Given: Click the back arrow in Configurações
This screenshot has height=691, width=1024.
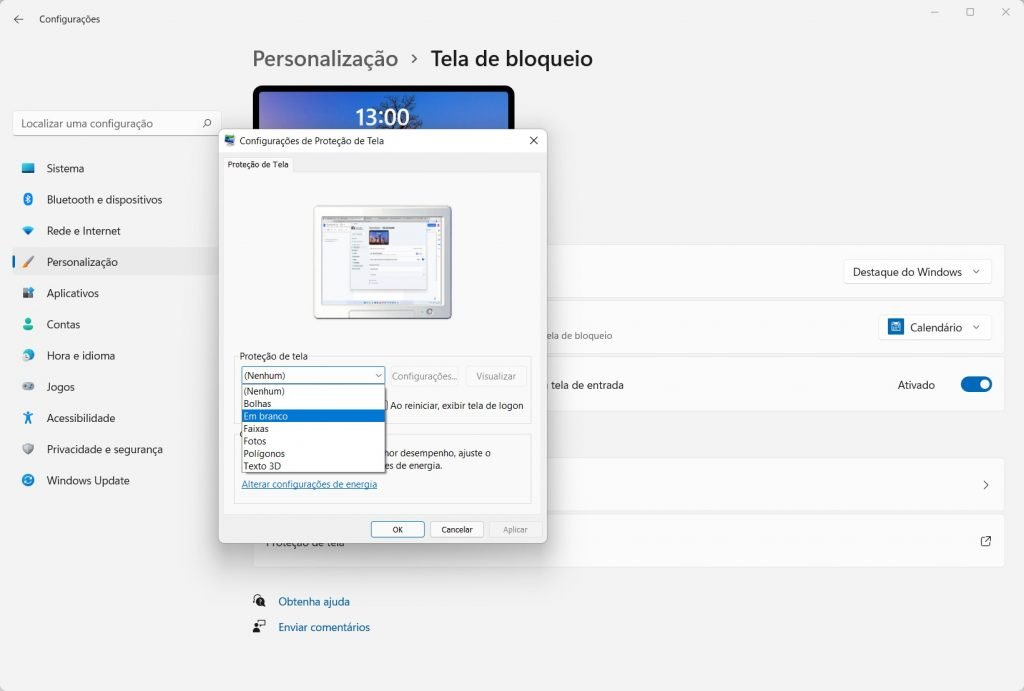Looking at the screenshot, I should [x=18, y=19].
